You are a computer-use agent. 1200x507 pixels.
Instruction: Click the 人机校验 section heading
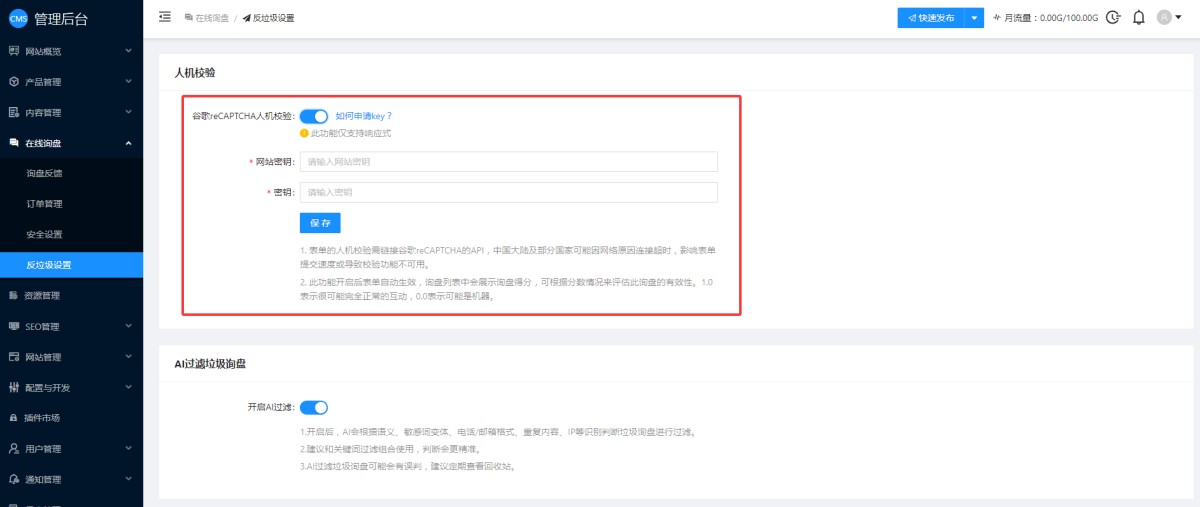point(195,73)
